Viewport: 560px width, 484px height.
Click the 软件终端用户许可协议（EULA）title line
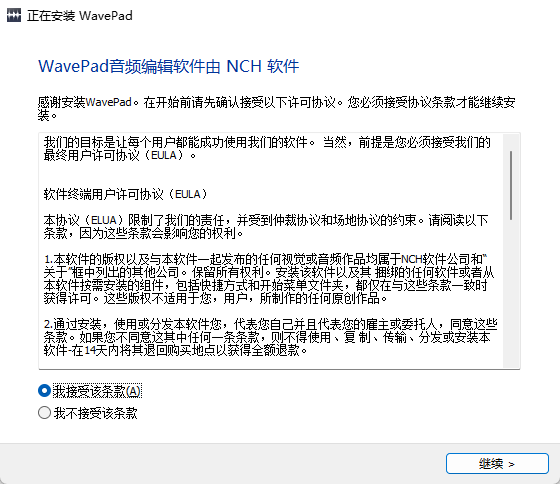pyautogui.click(x=125, y=194)
